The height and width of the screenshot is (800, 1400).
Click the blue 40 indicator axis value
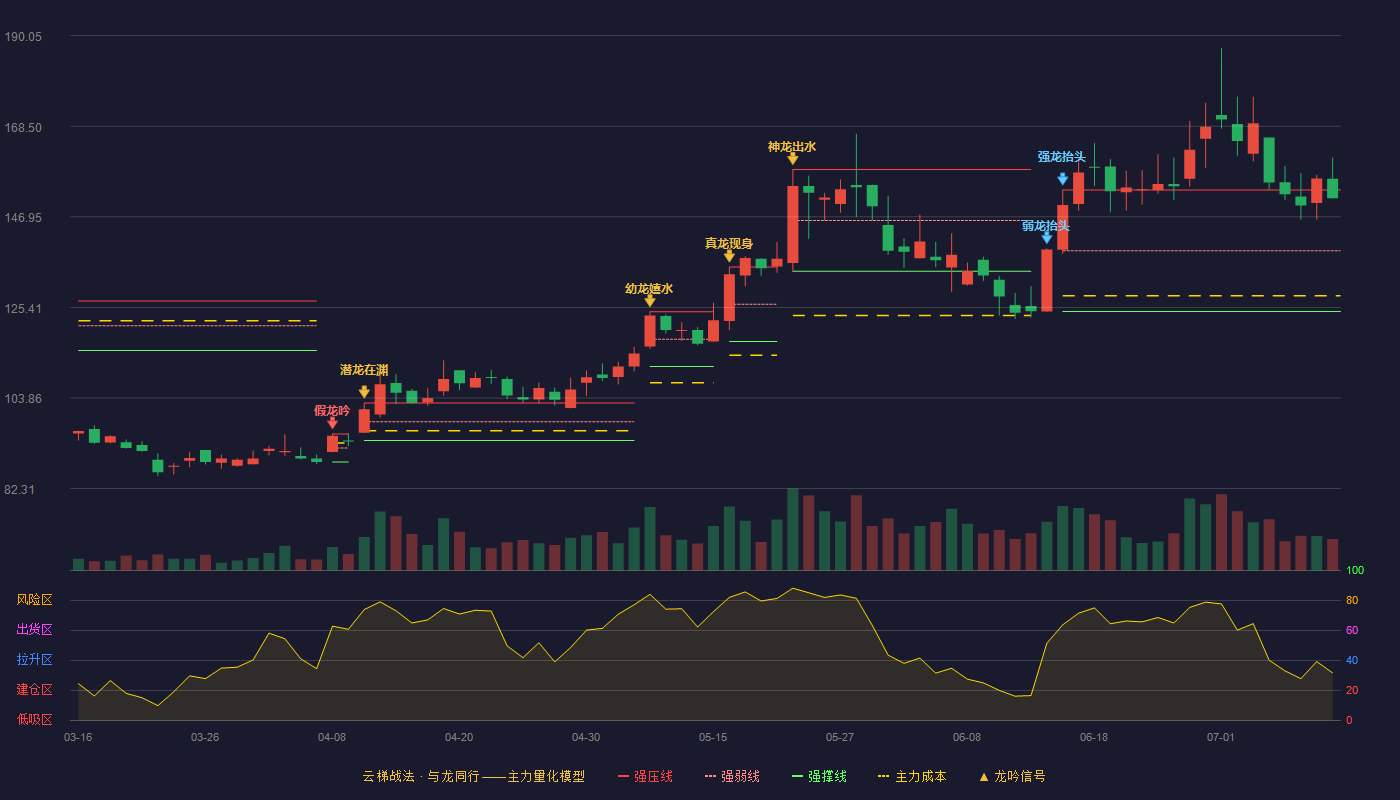tap(1352, 660)
